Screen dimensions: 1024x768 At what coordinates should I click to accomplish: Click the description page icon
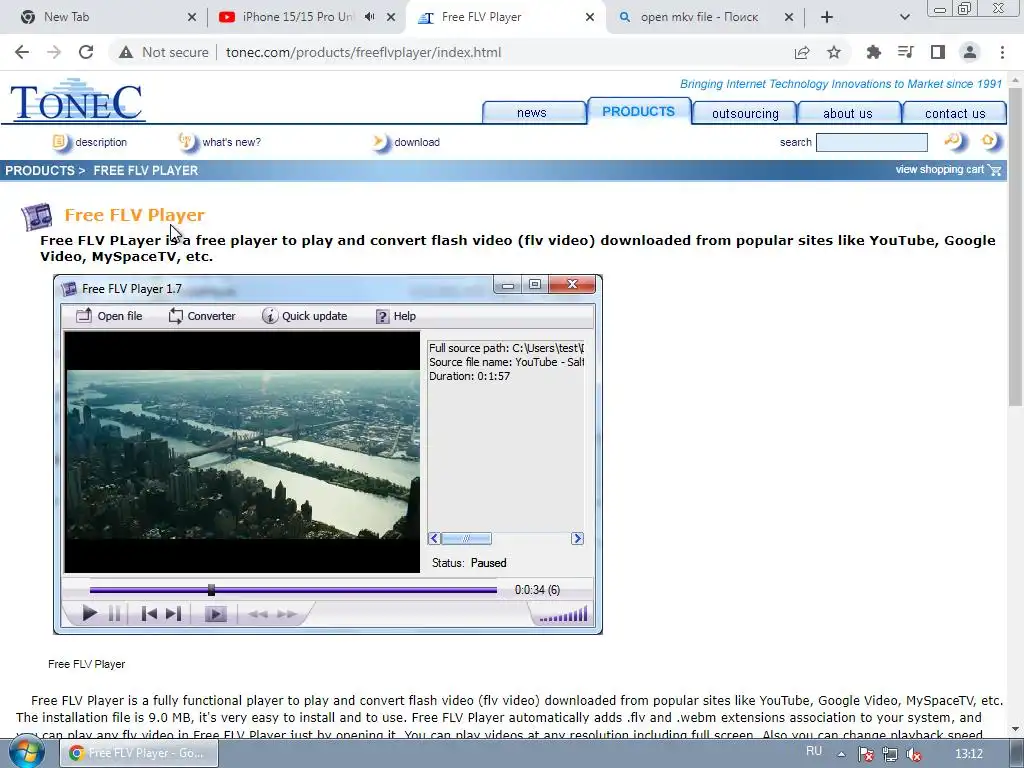click(61, 142)
